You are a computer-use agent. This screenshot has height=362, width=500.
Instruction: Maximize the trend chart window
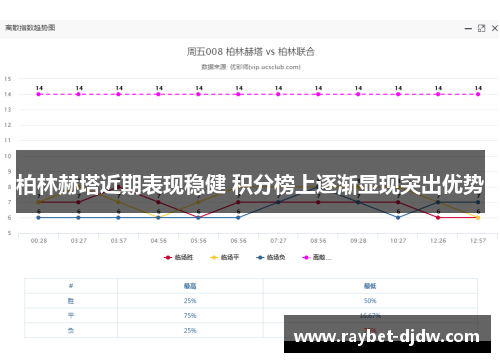point(481,28)
